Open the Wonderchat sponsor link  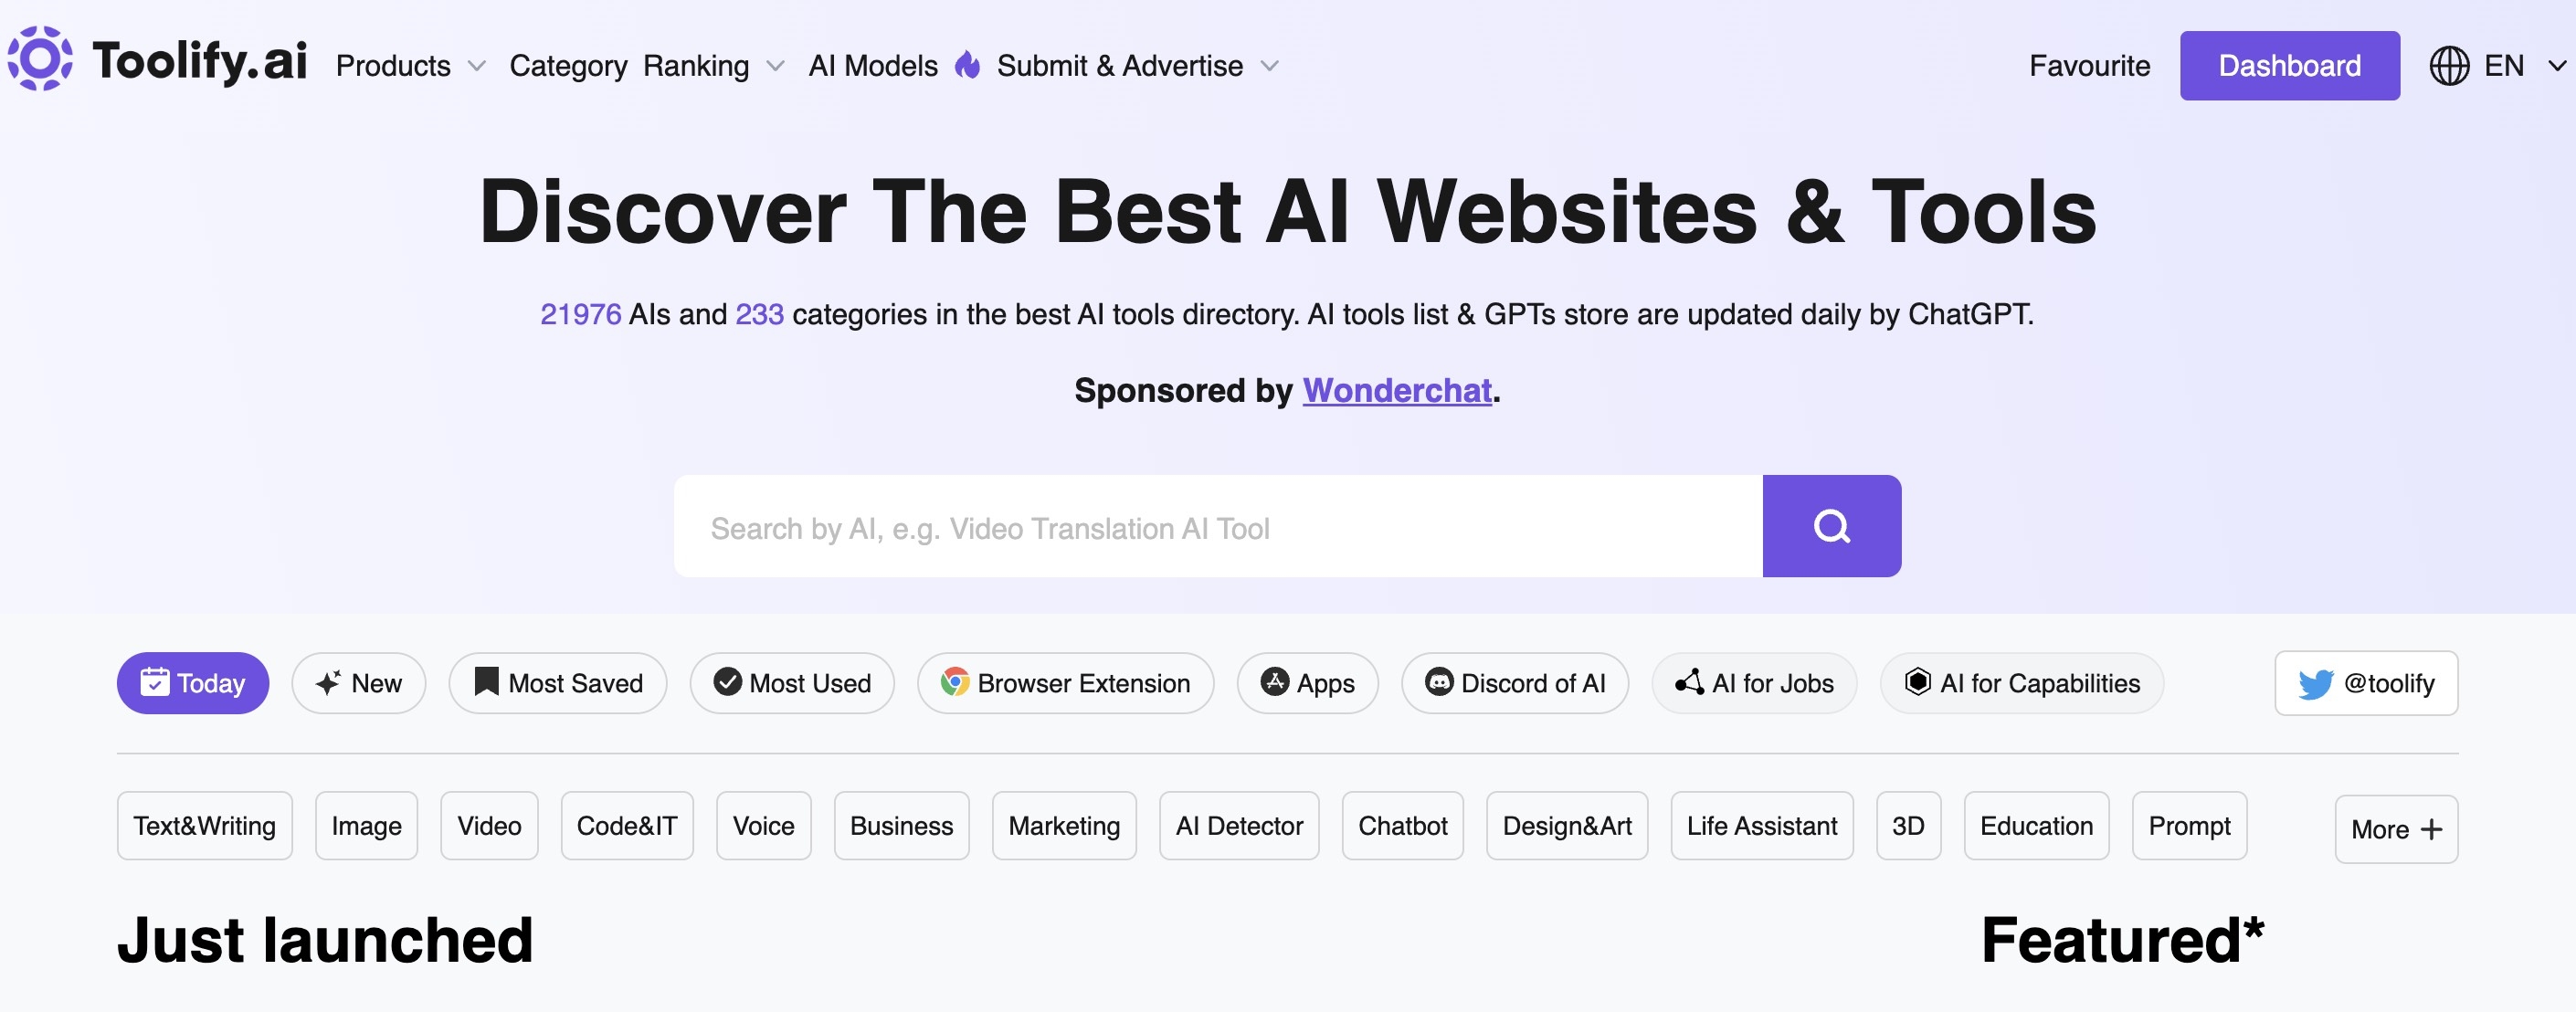[1396, 390]
